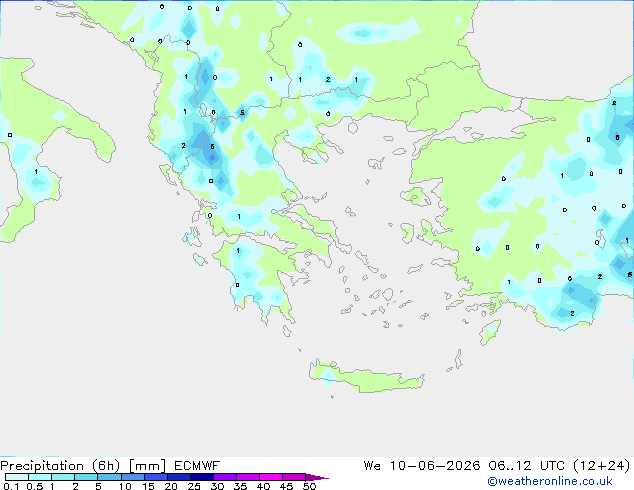
Task: Pick the 1–2 mm legend swatch
Action: tap(63, 477)
